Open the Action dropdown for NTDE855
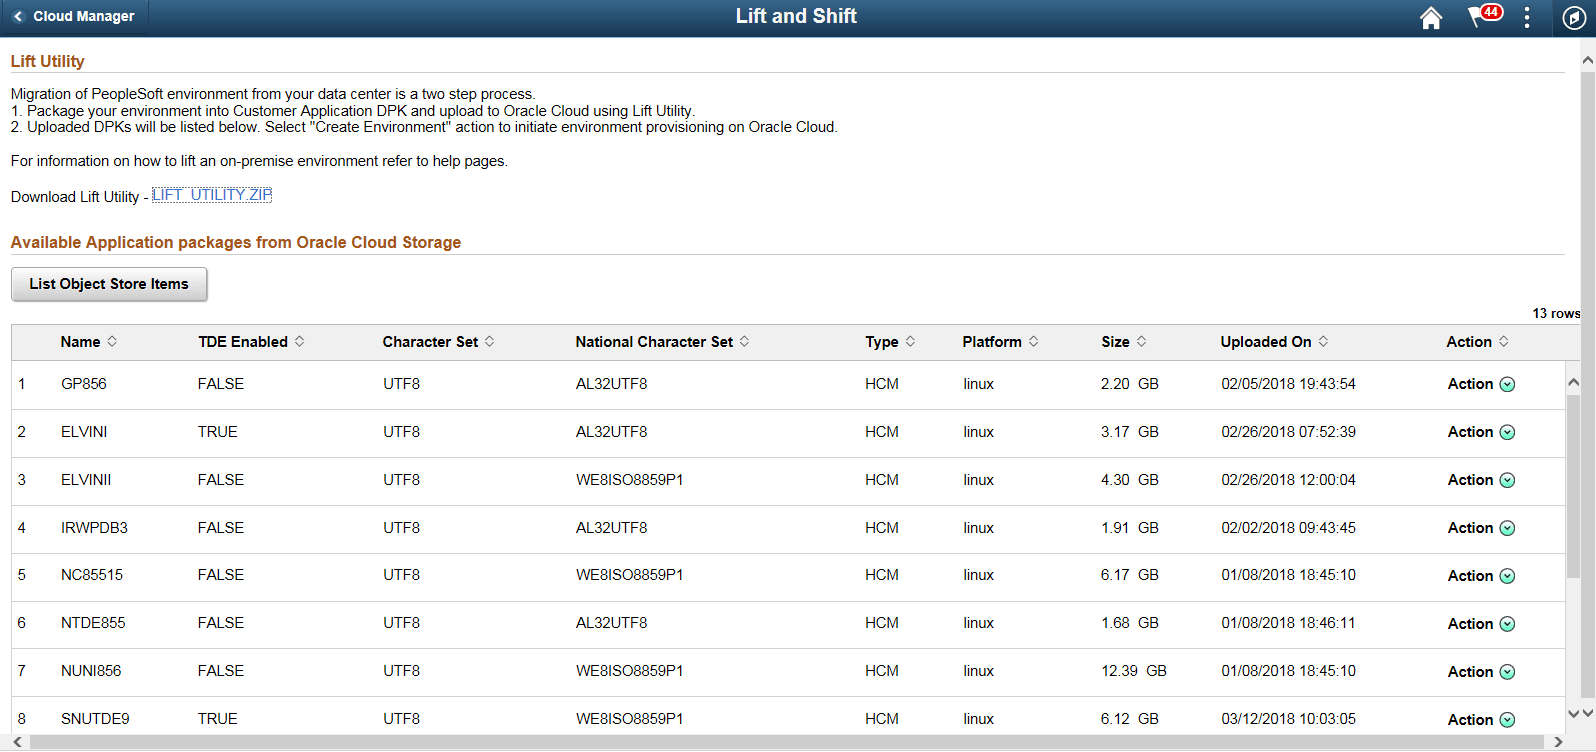The height and width of the screenshot is (752, 1596). [x=1481, y=624]
